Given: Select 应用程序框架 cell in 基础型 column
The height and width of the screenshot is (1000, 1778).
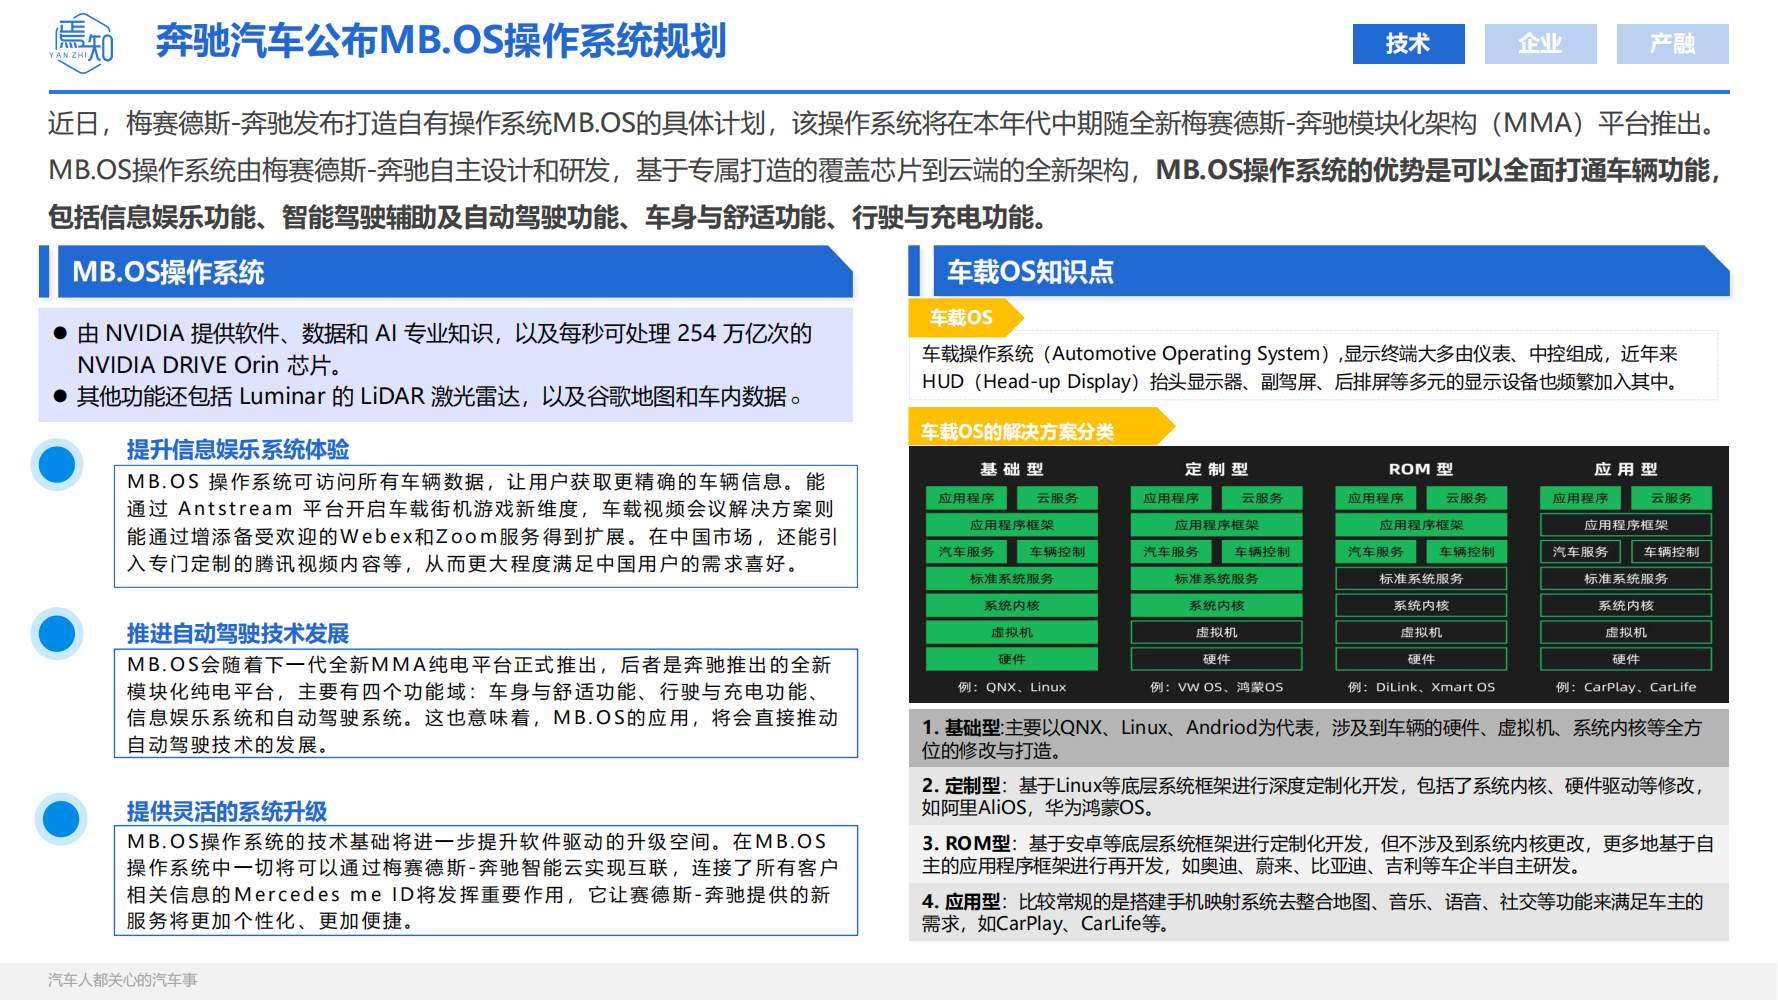Looking at the screenshot, I should coord(1011,525).
